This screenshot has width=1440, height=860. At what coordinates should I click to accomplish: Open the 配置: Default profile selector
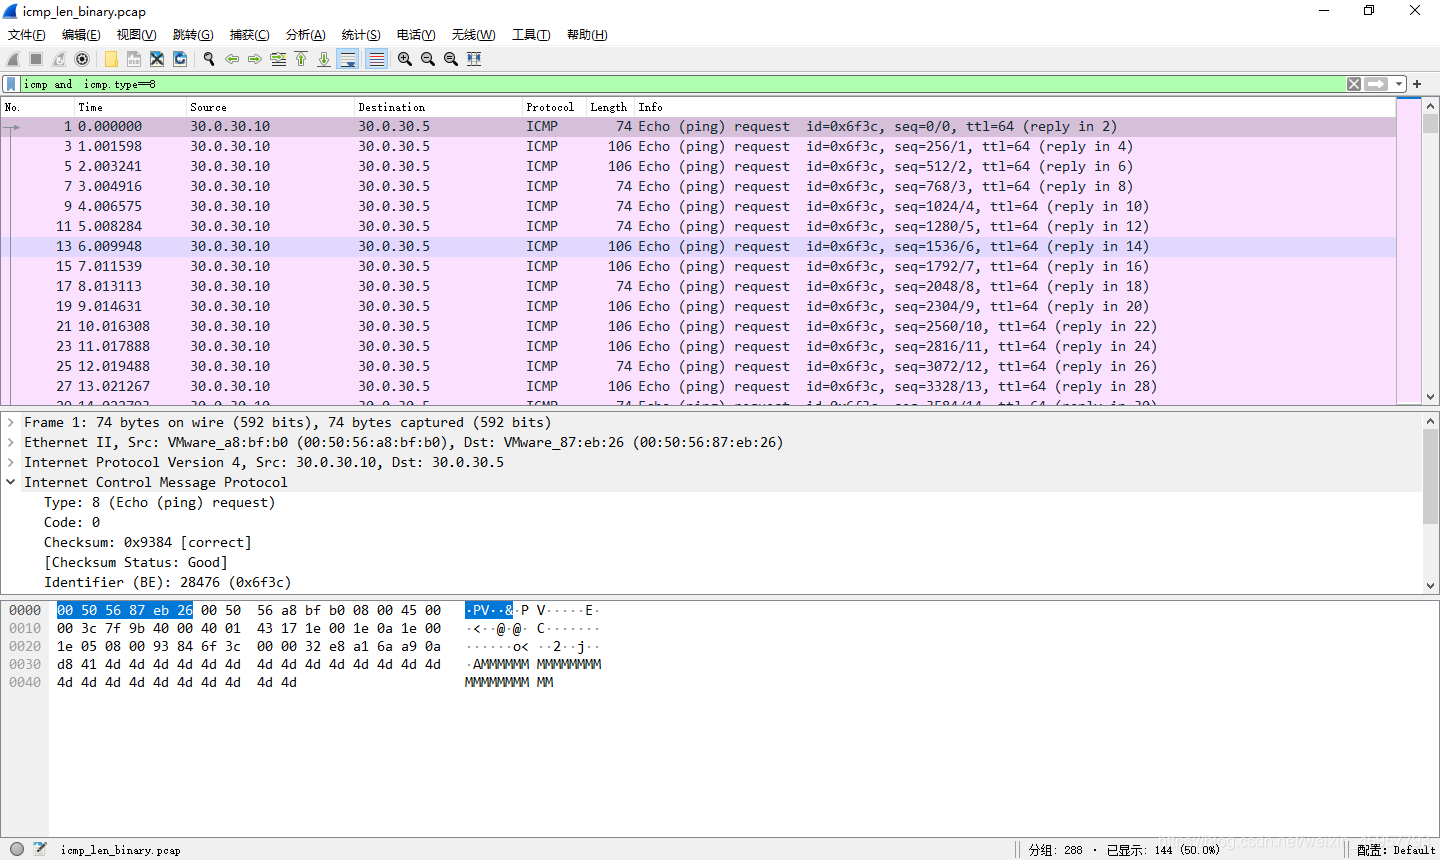pos(1396,850)
